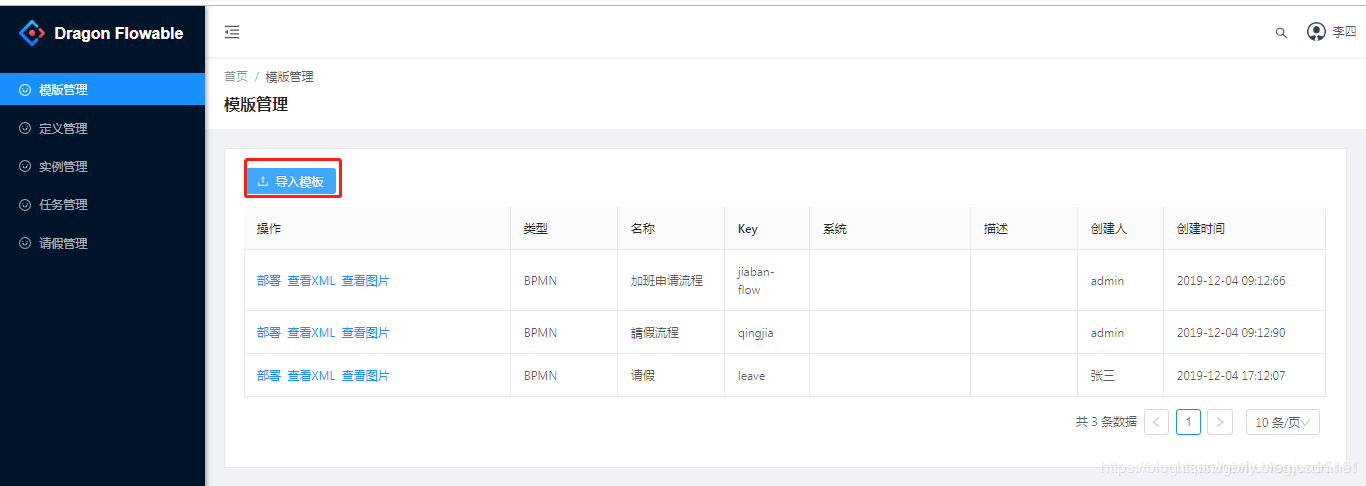Click 模版管理 in the breadcrumb
1366x486 pixels.
click(290, 76)
